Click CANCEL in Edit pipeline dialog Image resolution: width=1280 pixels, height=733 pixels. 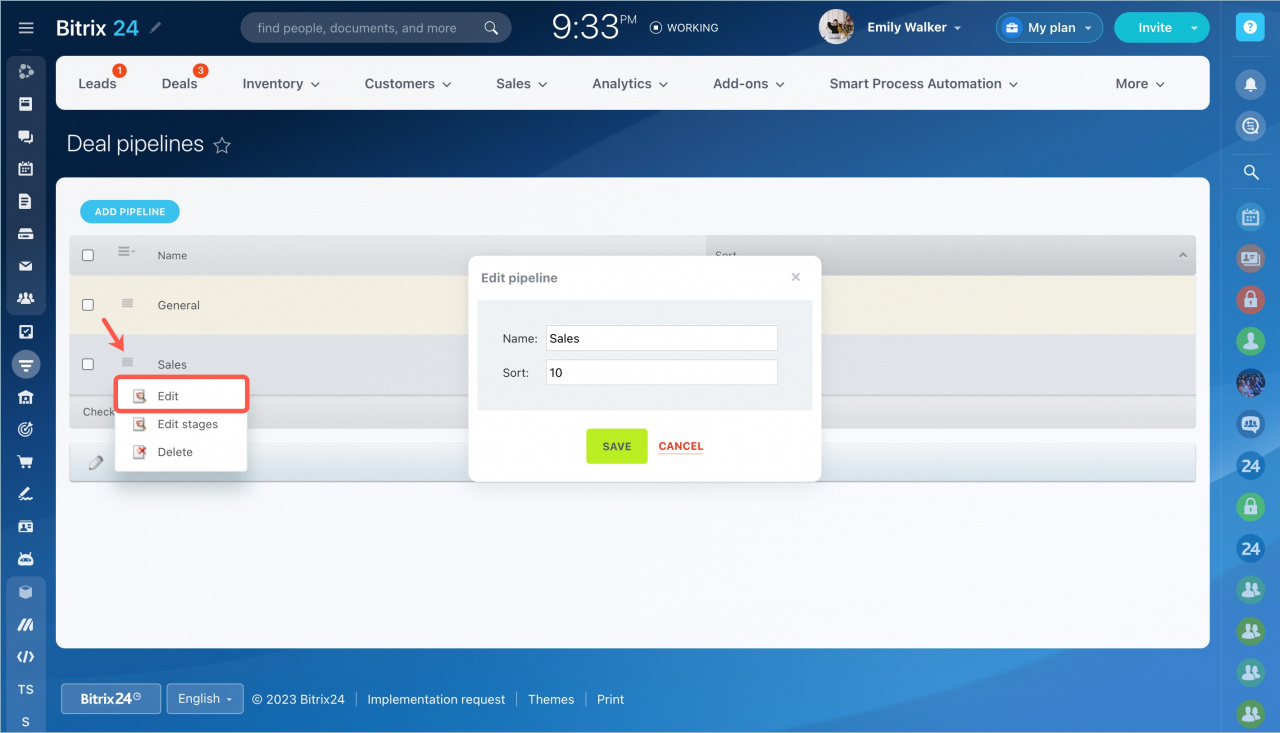coord(681,446)
